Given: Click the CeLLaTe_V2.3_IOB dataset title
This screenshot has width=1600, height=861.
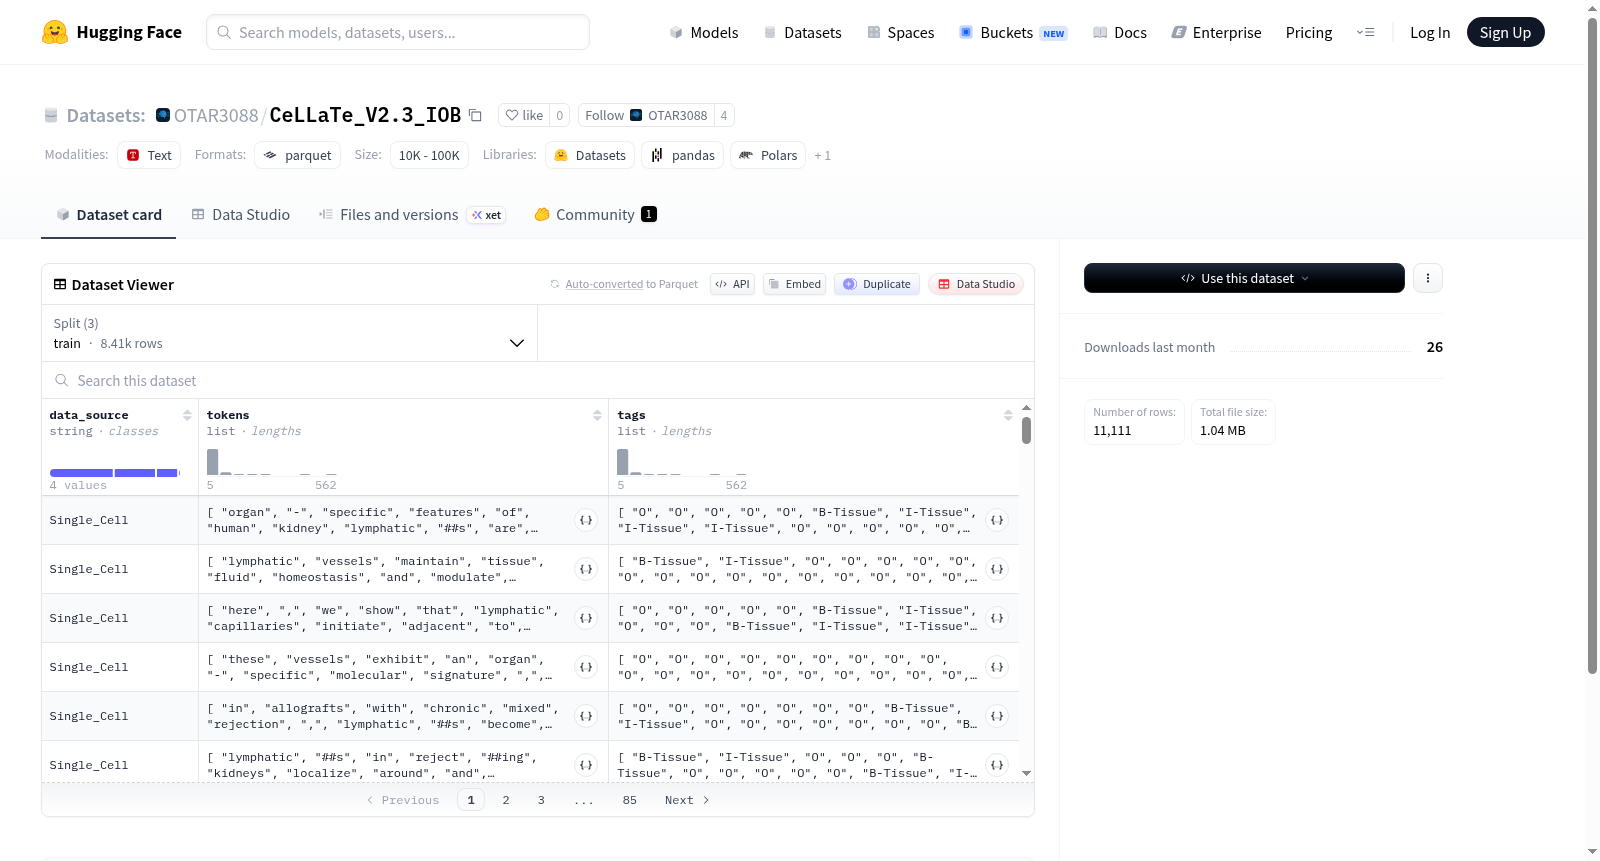Looking at the screenshot, I should [365, 115].
